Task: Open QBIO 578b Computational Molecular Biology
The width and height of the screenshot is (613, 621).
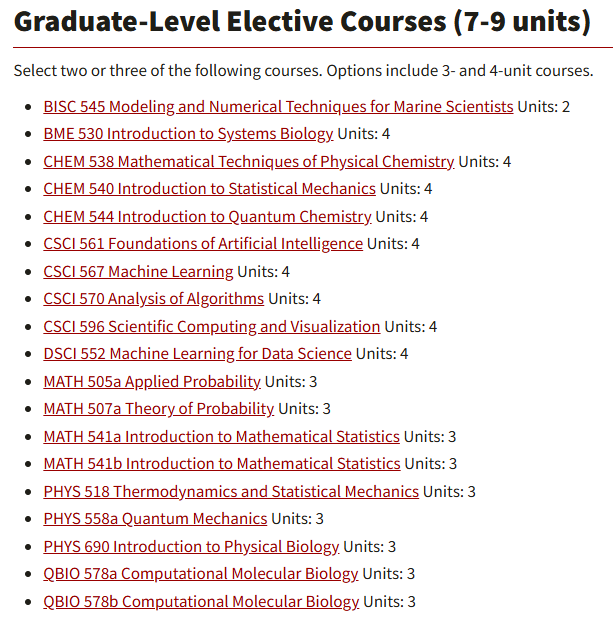Action: point(201,601)
